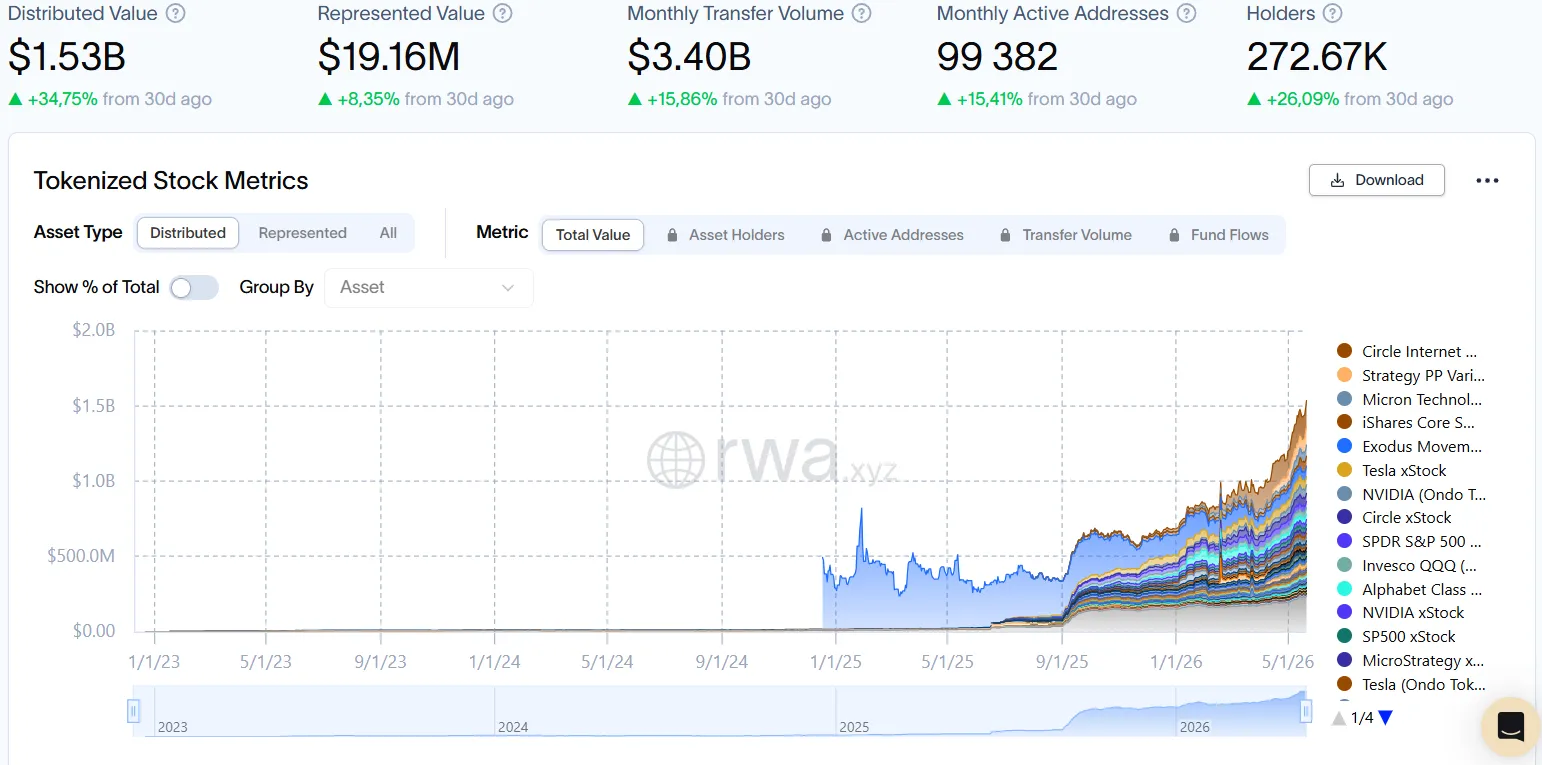Toggle SPDR S&P 500 legend series
This screenshot has width=1542, height=765.
tap(1410, 542)
